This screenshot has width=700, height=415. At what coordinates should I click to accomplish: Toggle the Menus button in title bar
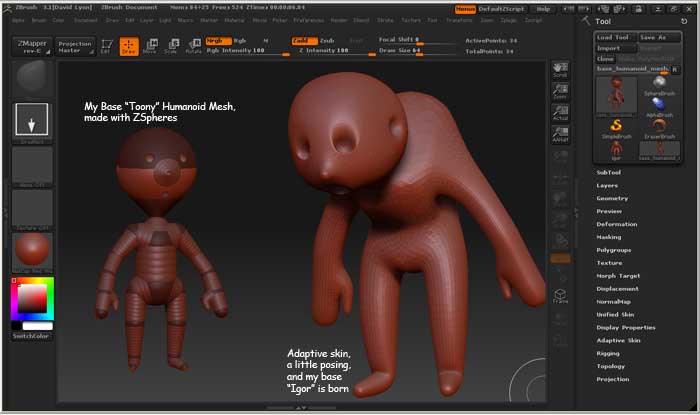coord(465,9)
